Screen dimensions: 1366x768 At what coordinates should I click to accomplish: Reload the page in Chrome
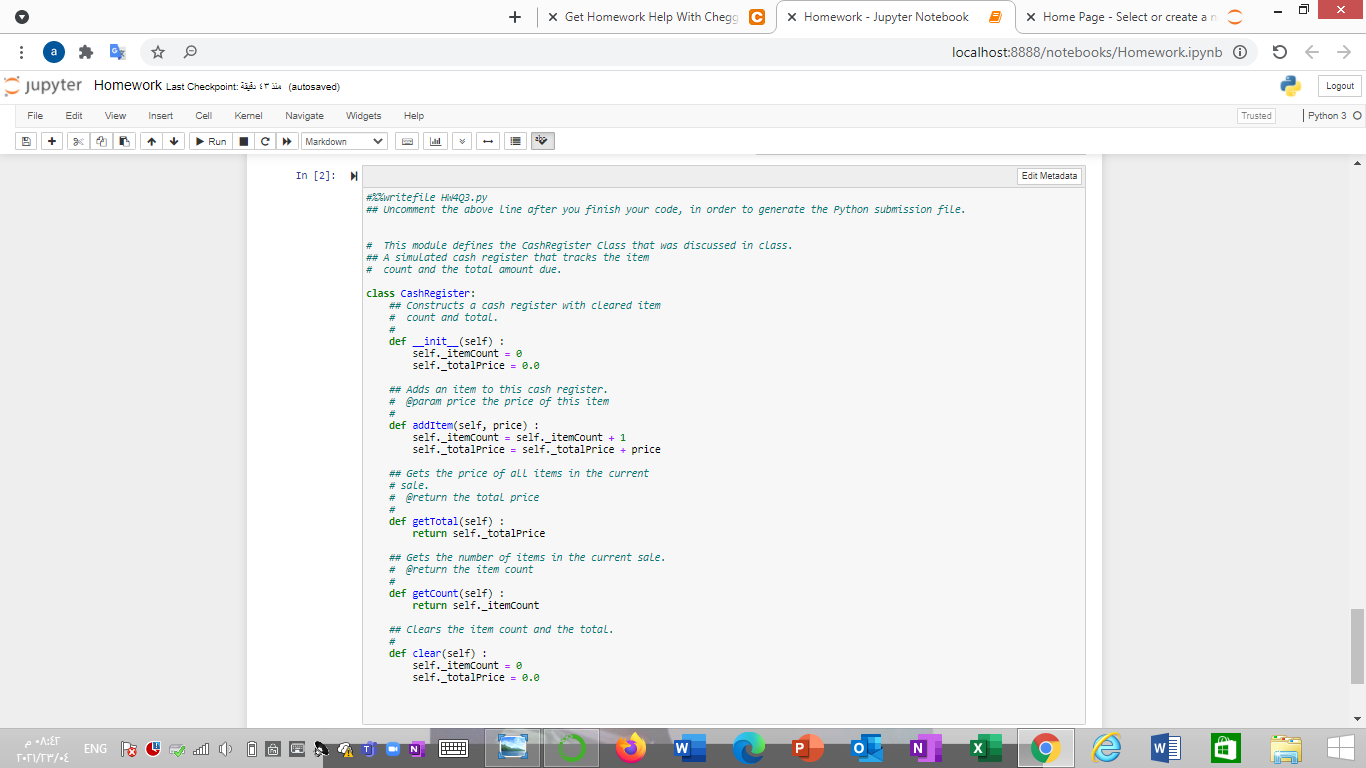(1279, 52)
